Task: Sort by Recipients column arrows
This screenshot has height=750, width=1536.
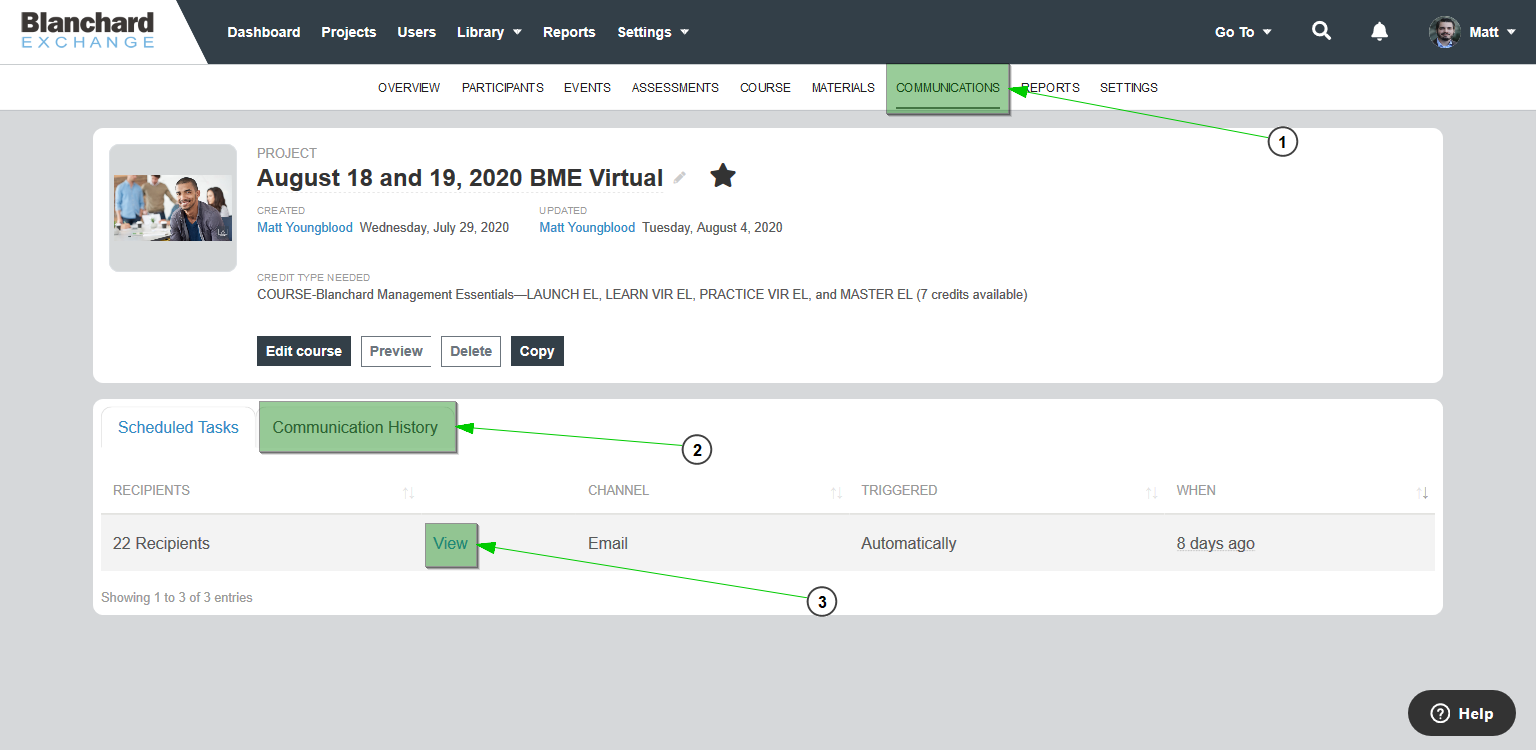Action: (x=408, y=492)
